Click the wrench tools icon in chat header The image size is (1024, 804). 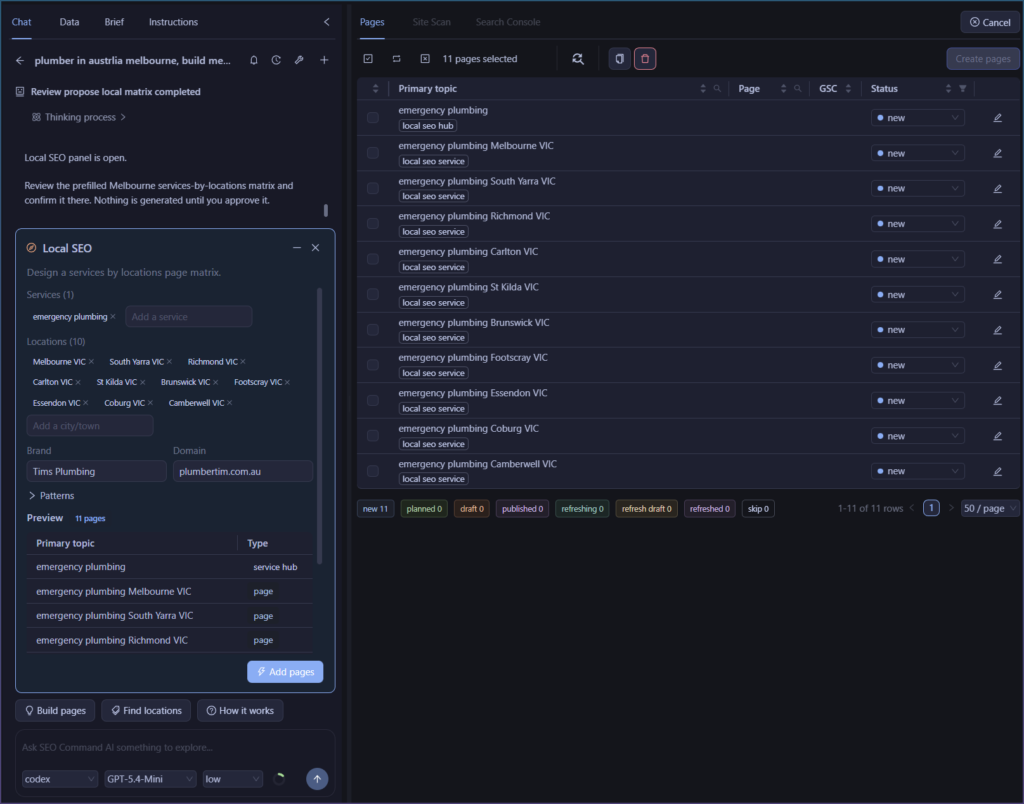coord(299,60)
